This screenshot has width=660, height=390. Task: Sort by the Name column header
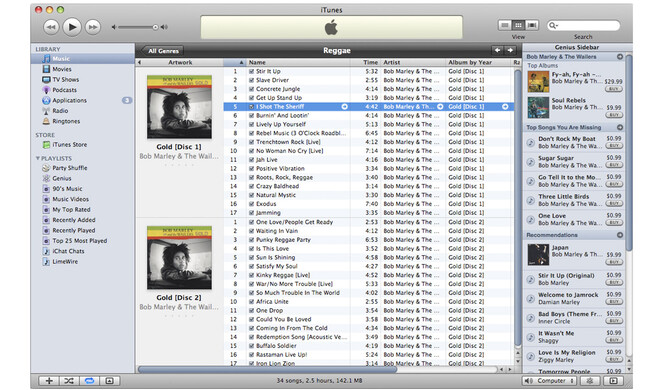(x=298, y=62)
